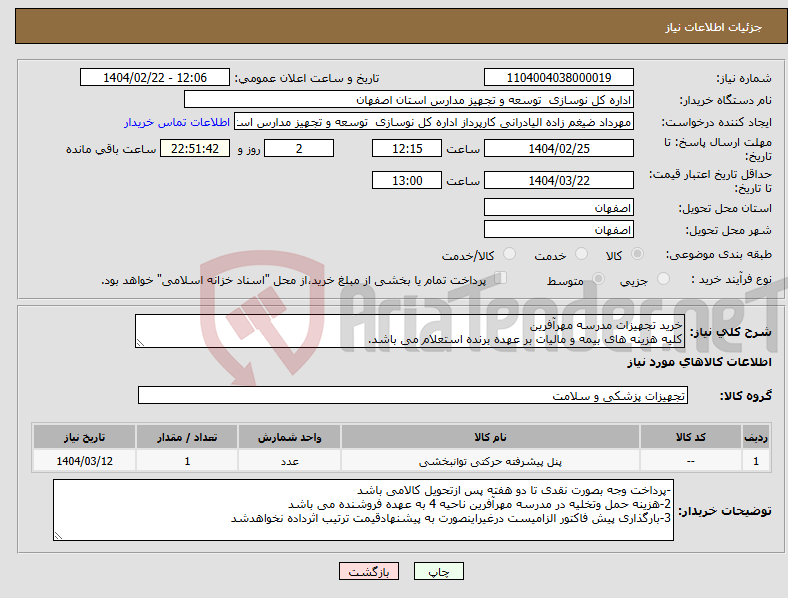Click the unit cell عدد

[289, 461]
